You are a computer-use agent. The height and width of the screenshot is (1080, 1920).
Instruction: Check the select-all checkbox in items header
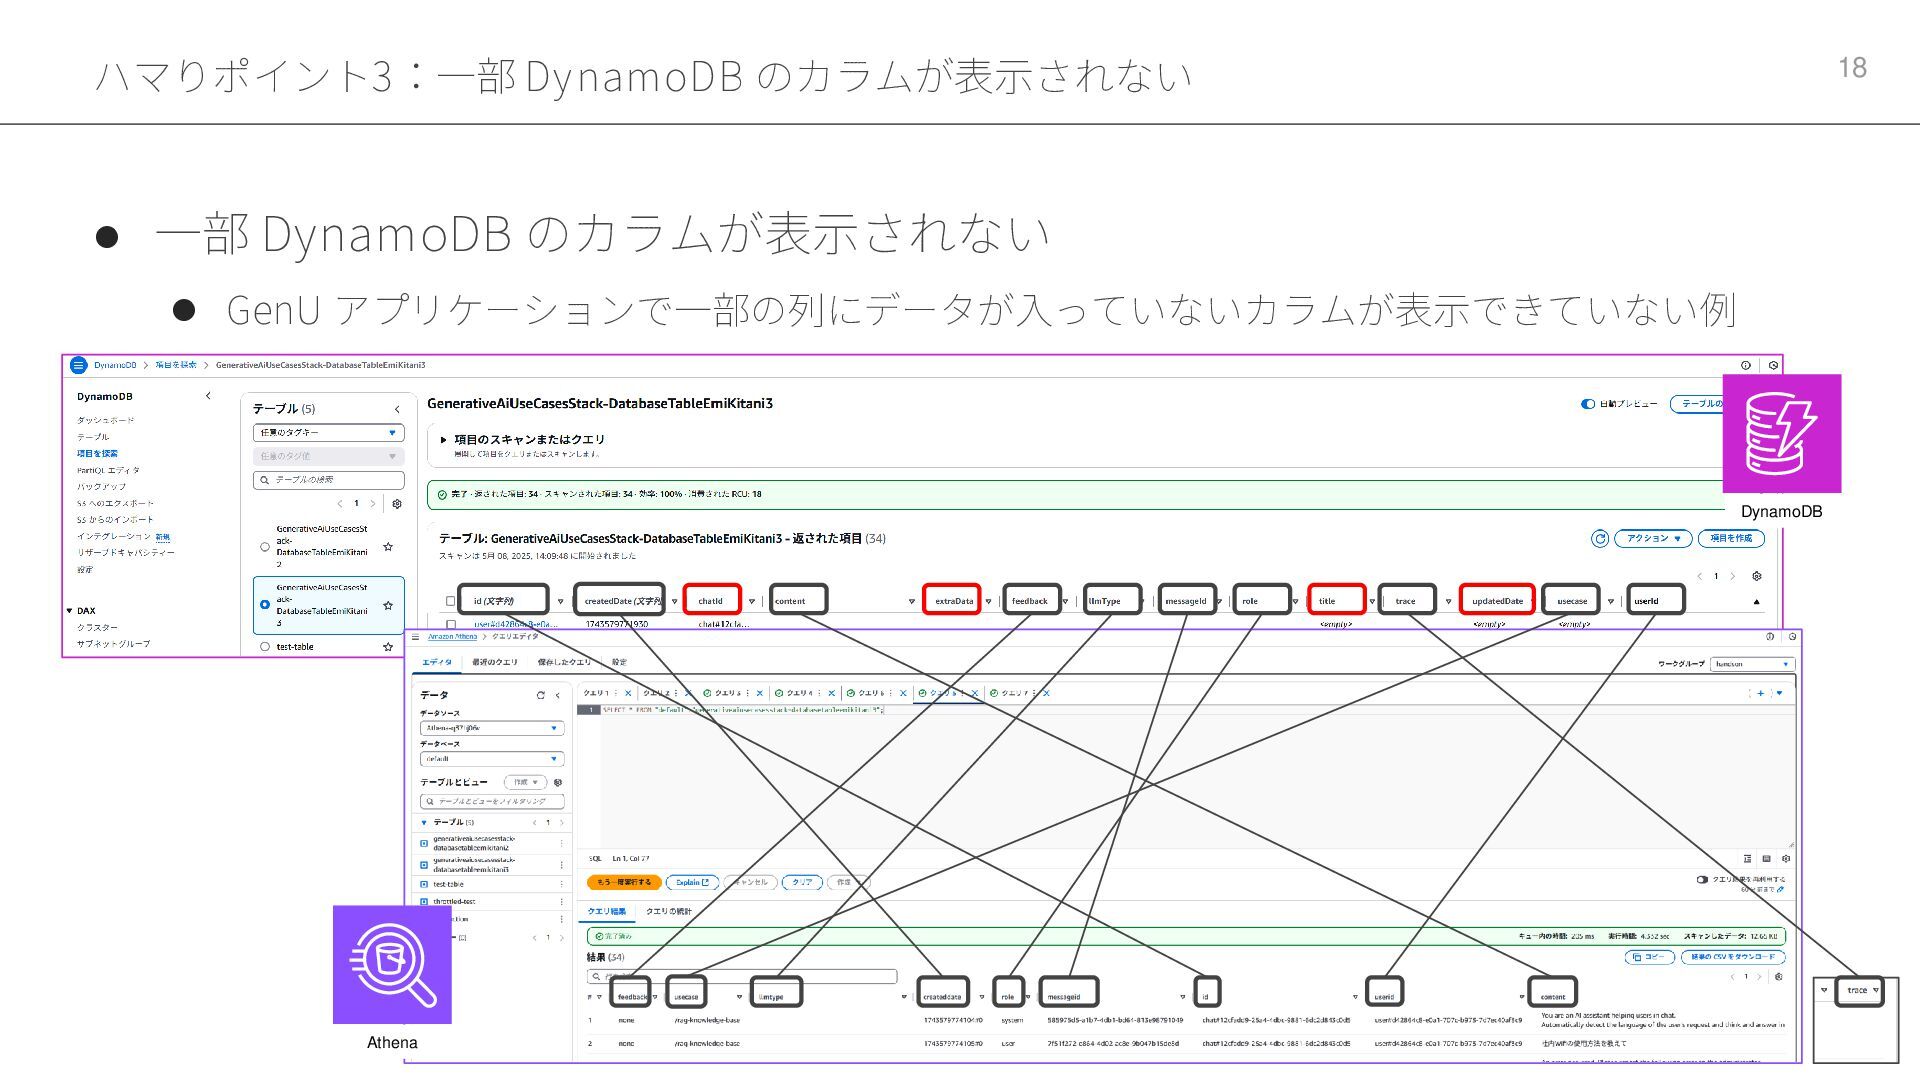click(x=450, y=601)
